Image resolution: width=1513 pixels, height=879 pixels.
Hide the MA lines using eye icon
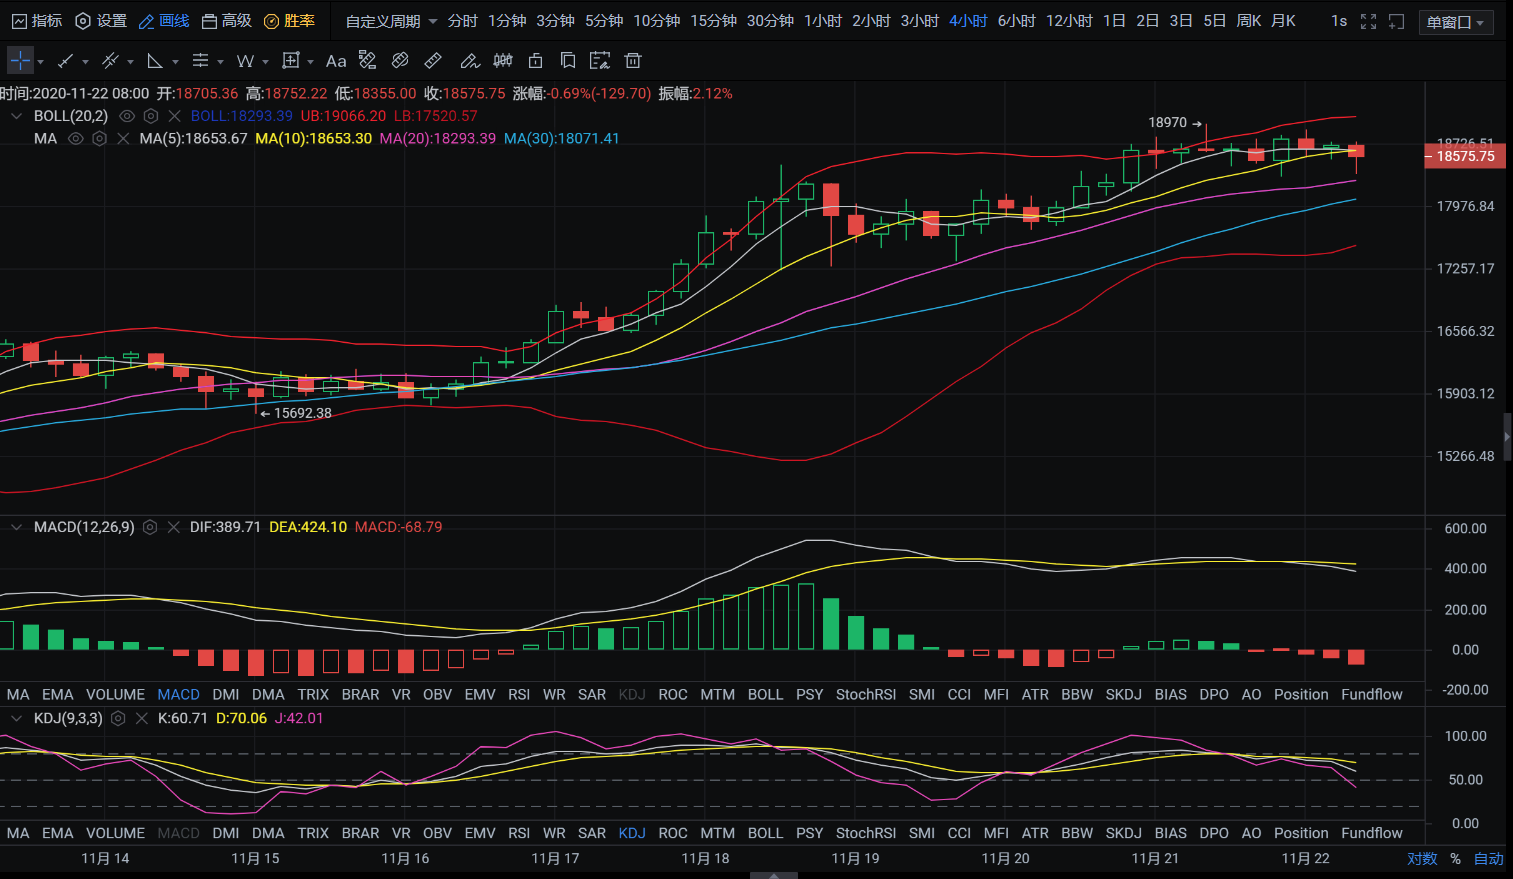pos(75,139)
